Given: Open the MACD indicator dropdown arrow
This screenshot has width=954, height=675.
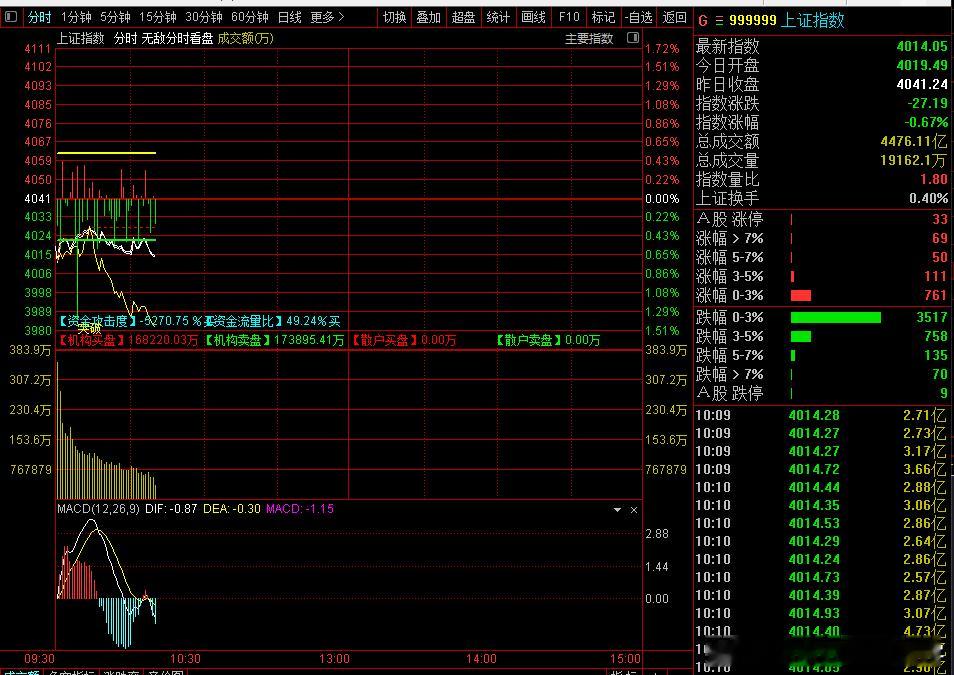Looking at the screenshot, I should click(x=618, y=509).
